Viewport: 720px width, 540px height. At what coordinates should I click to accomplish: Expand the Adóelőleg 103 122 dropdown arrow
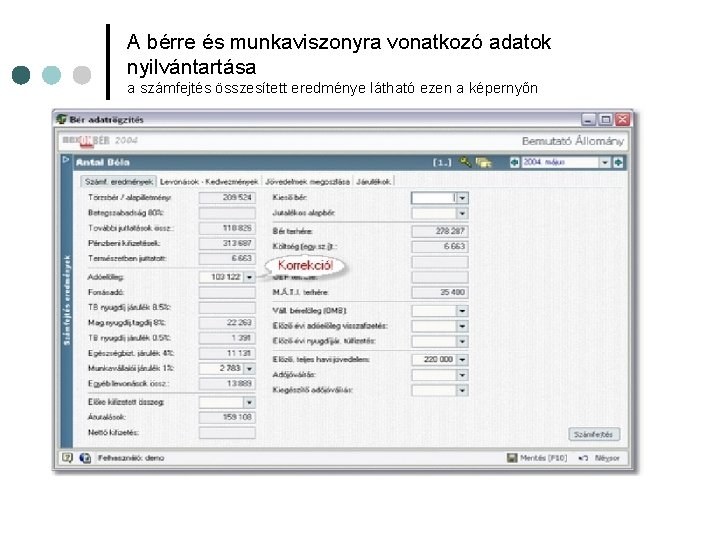click(x=249, y=277)
